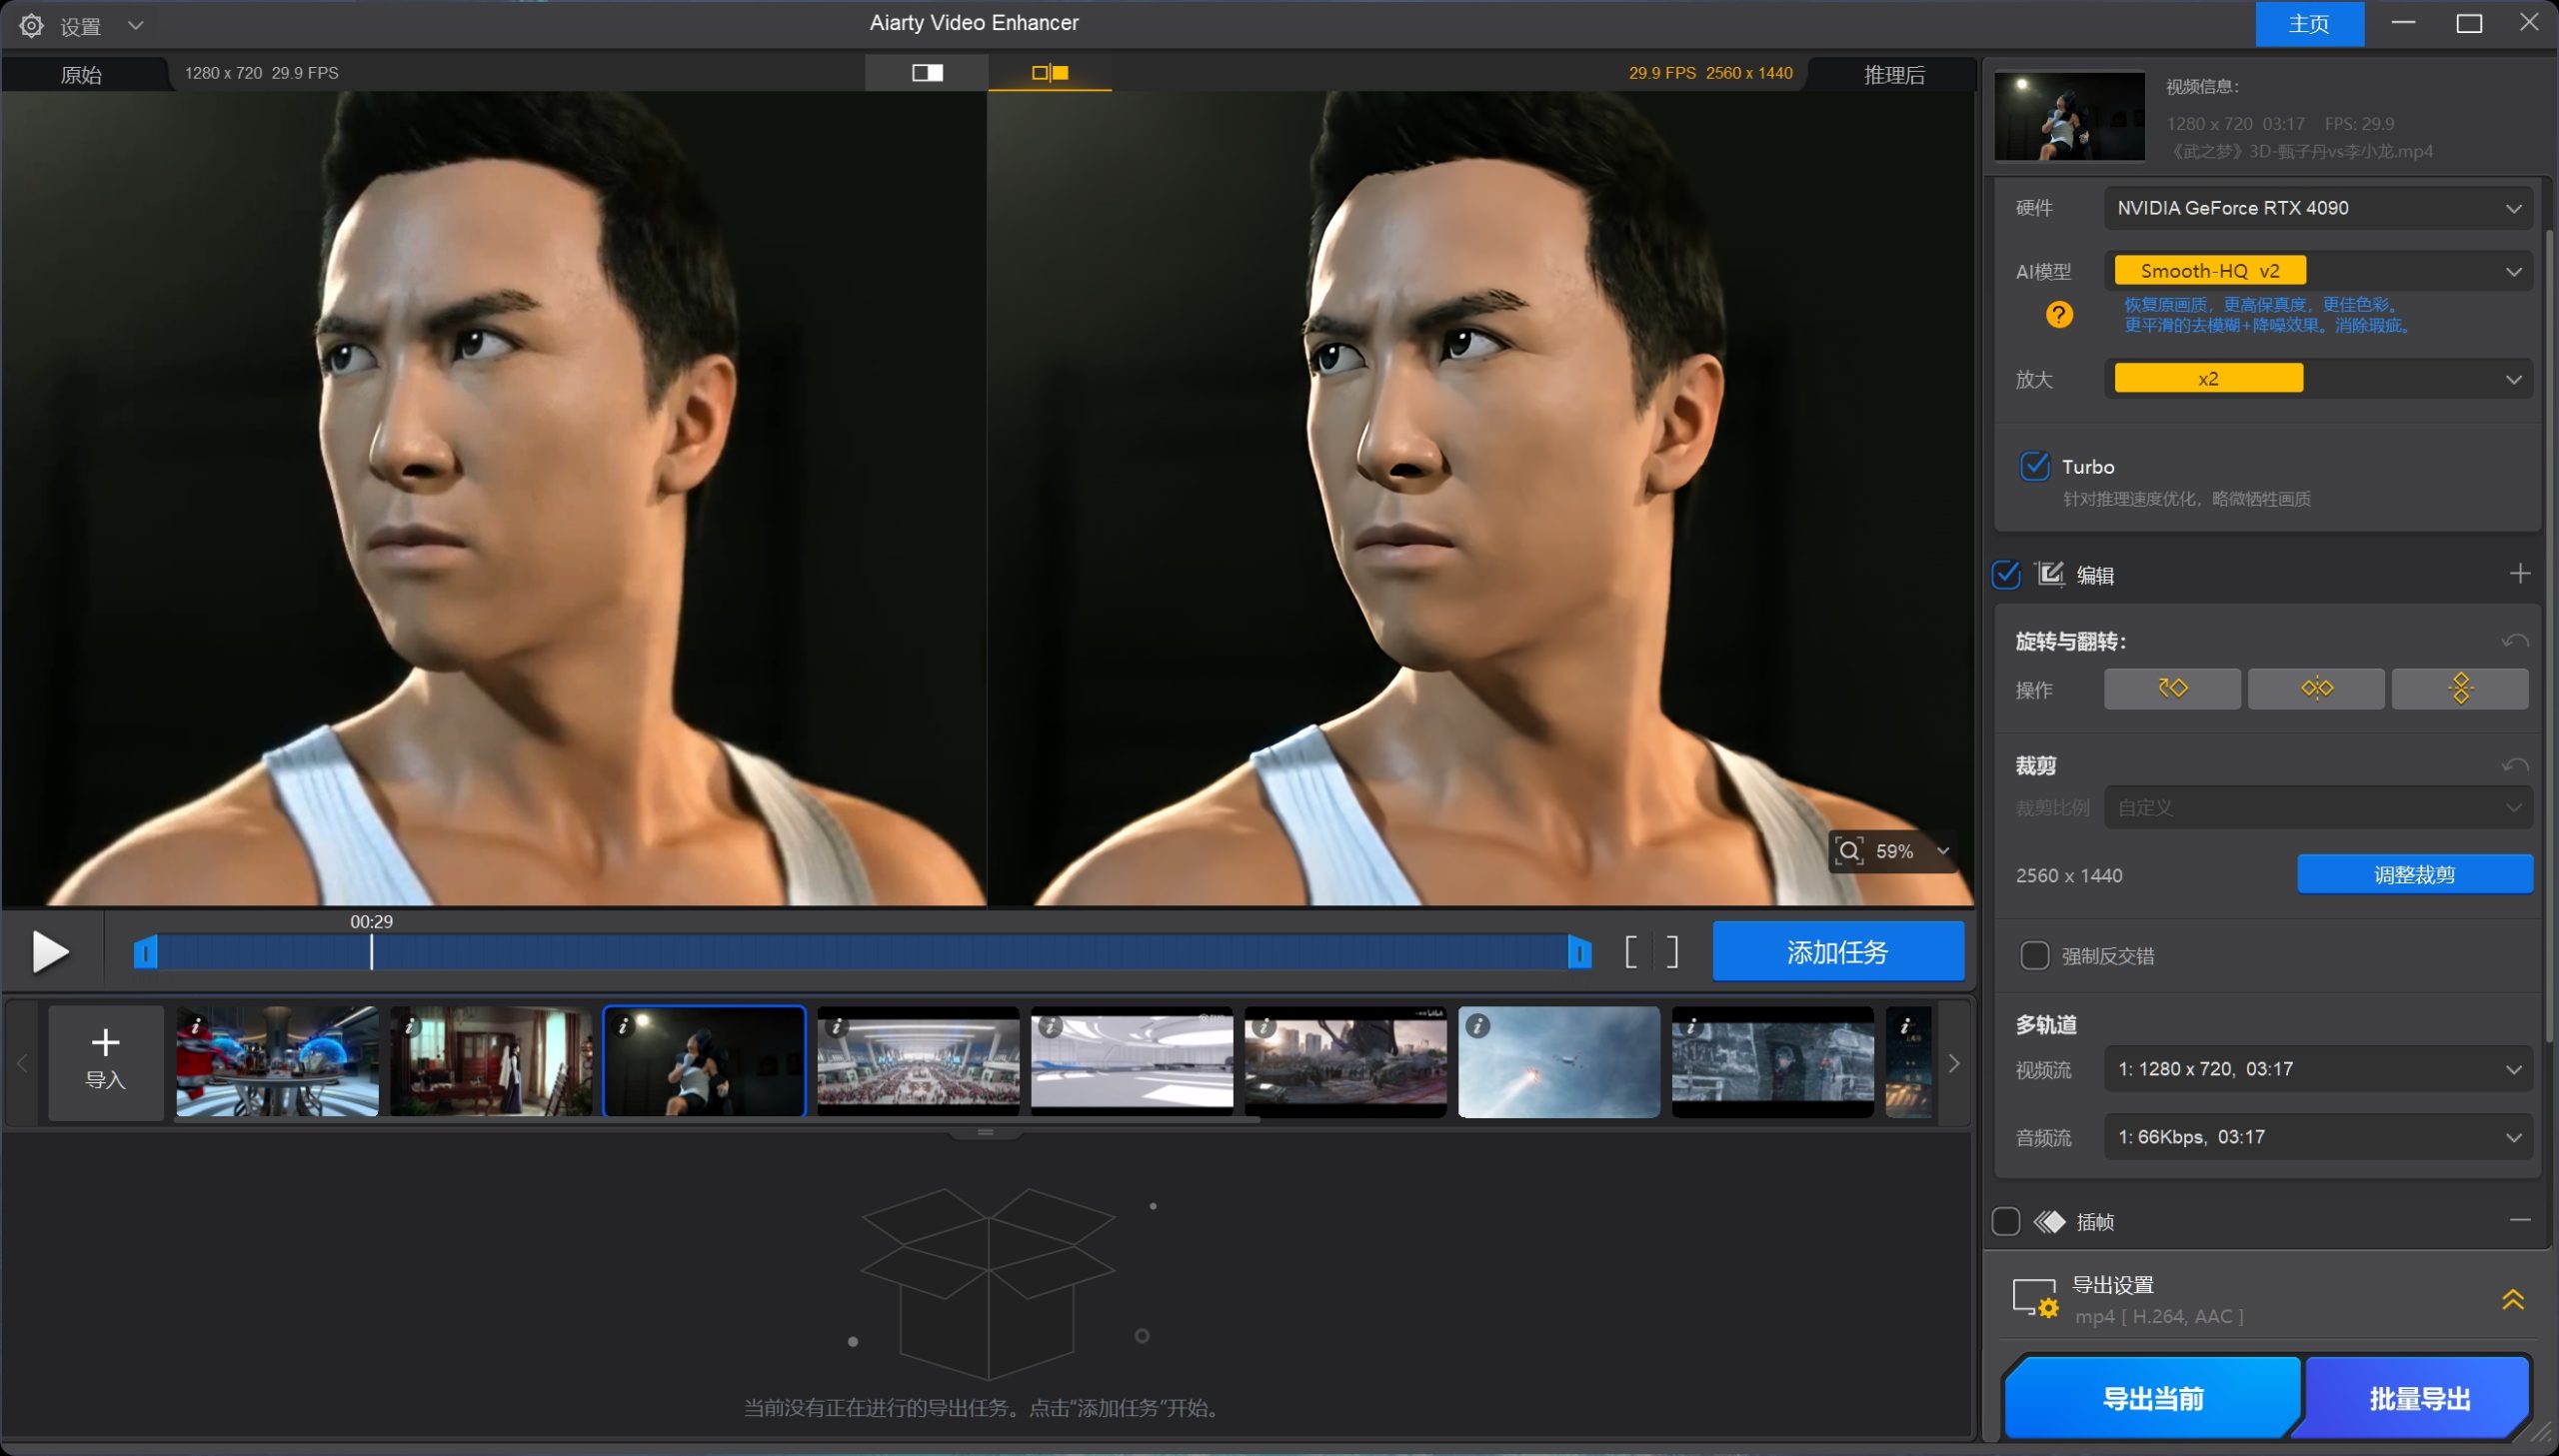Reset 旋转与翻转 with the undo arrow
This screenshot has width=2559, height=1456.
[x=2514, y=641]
